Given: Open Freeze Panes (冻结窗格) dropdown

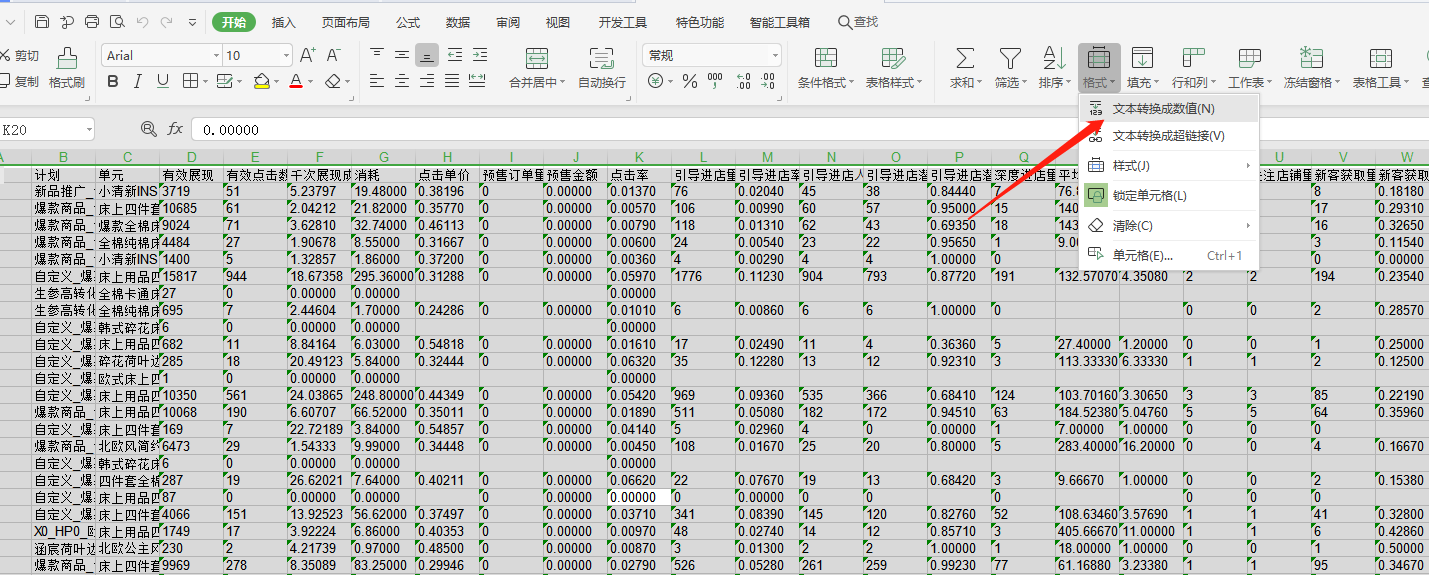Looking at the screenshot, I should click(1312, 69).
